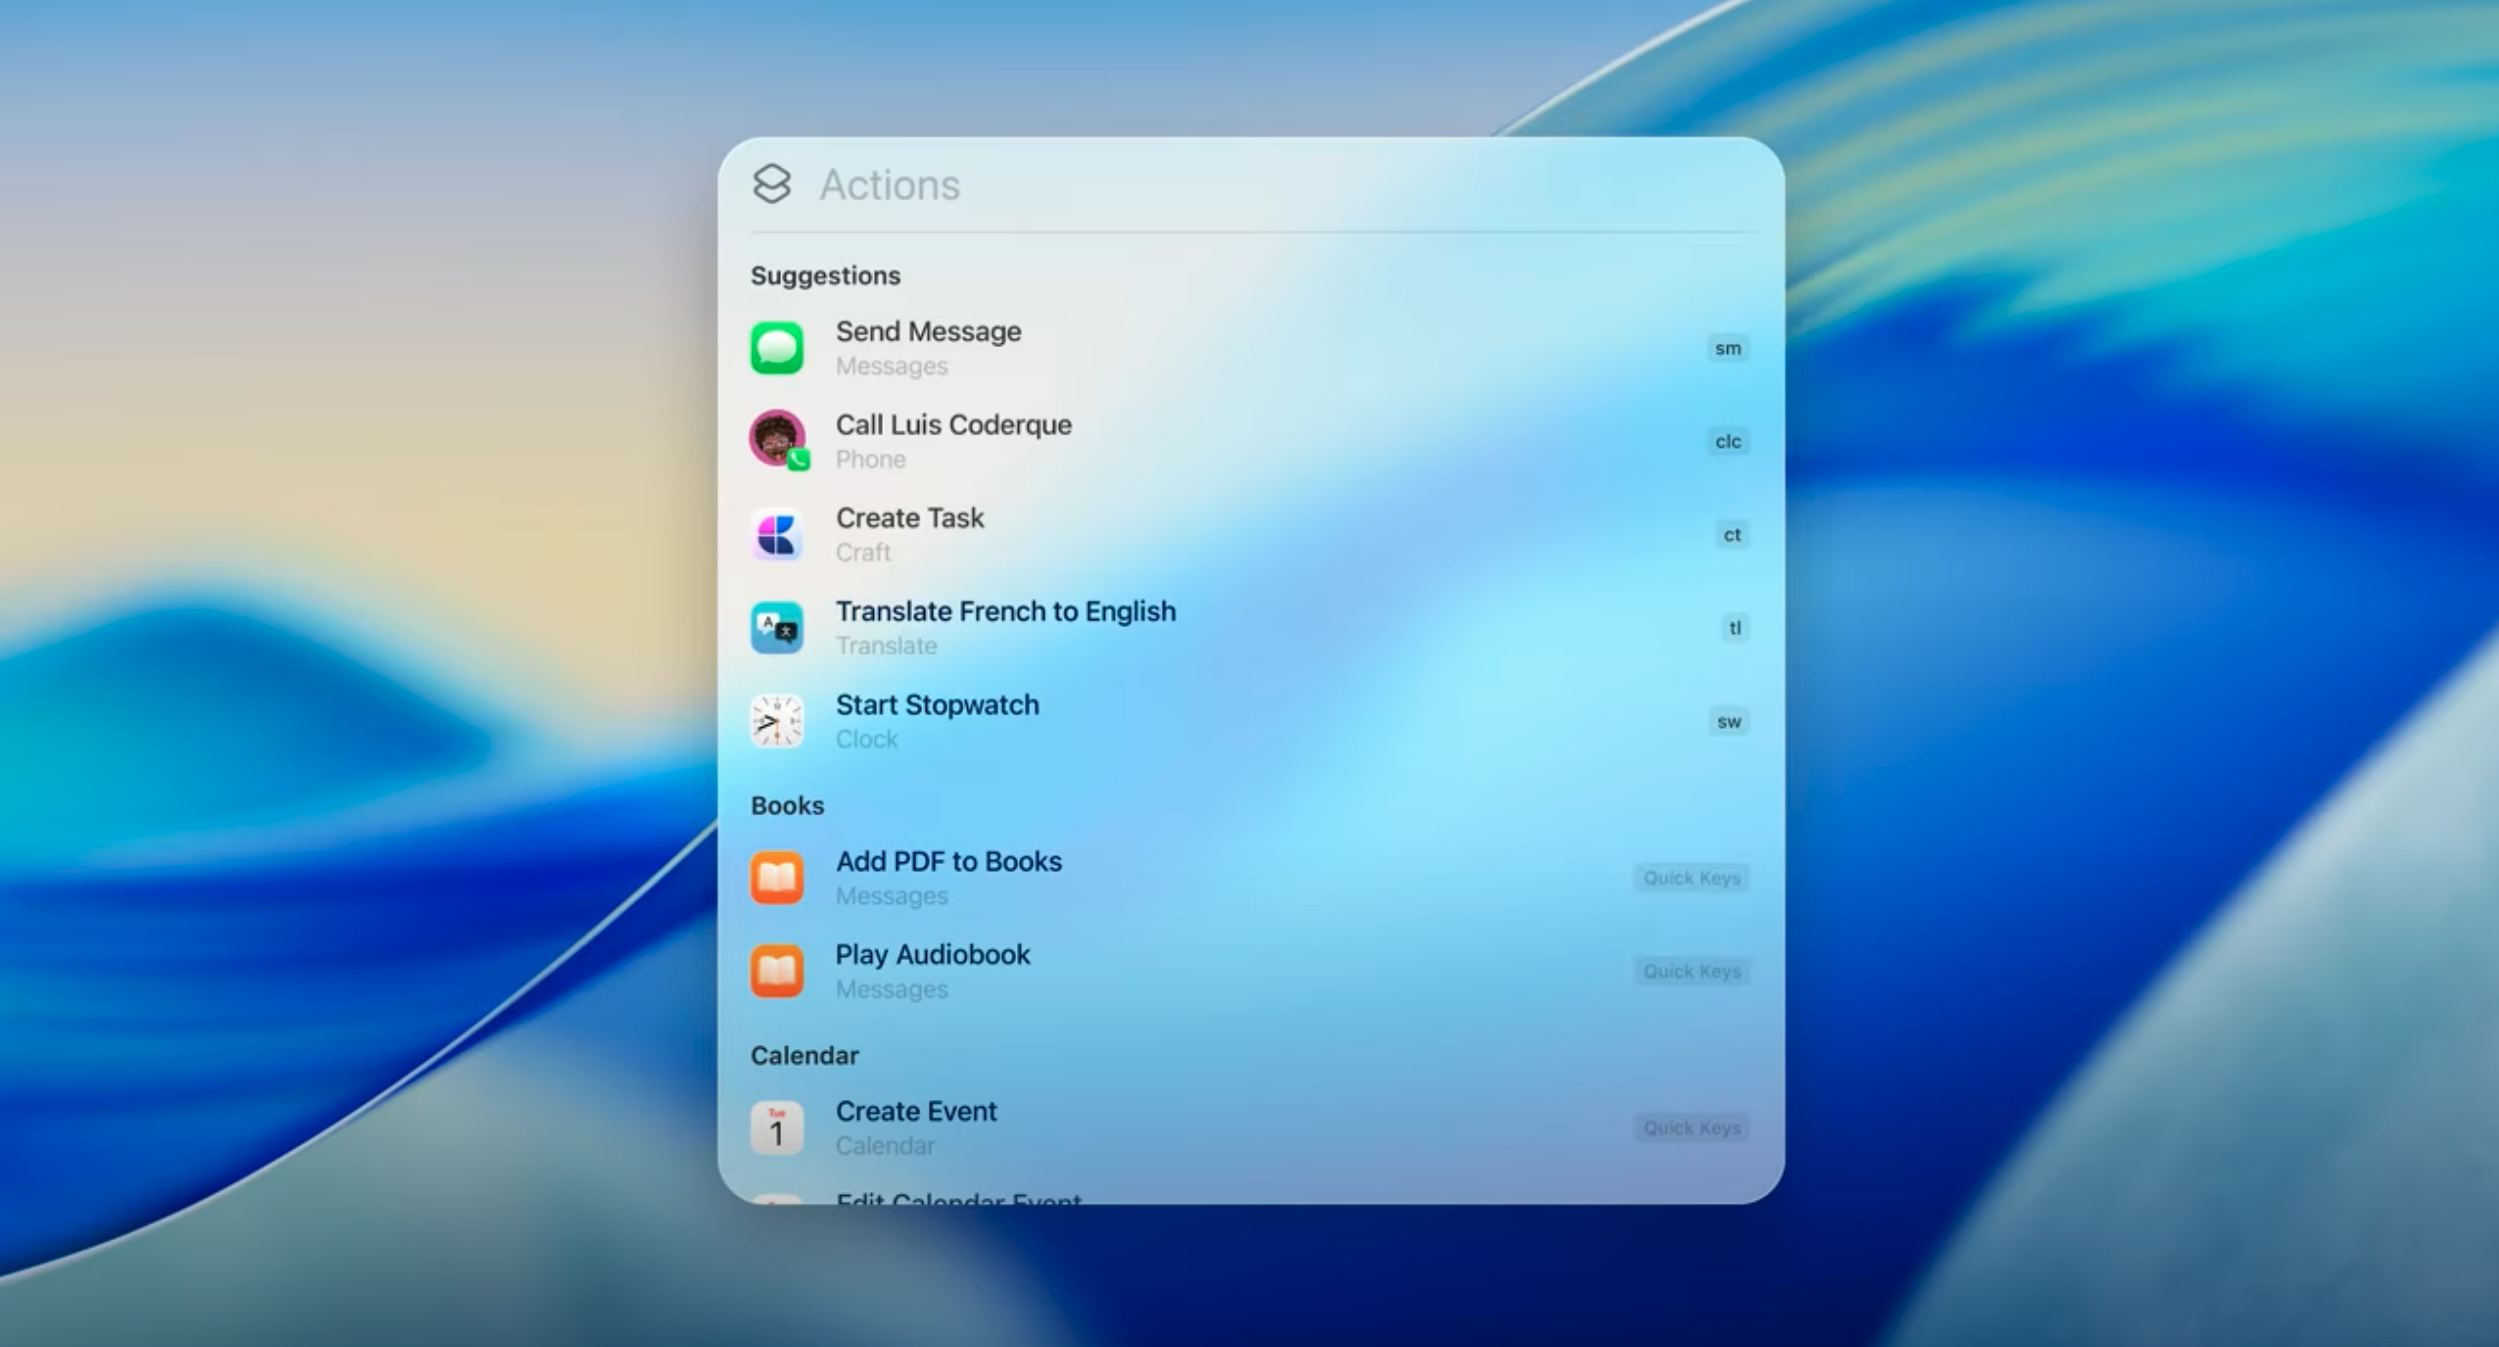
Task: Click Luis Coderque's contact avatar
Action: click(777, 438)
